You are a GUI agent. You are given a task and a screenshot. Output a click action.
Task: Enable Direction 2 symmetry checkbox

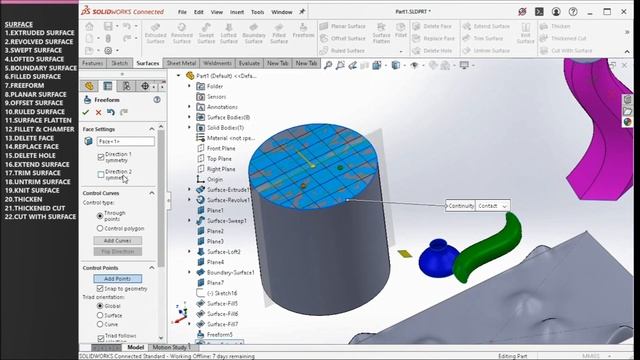(x=101, y=175)
